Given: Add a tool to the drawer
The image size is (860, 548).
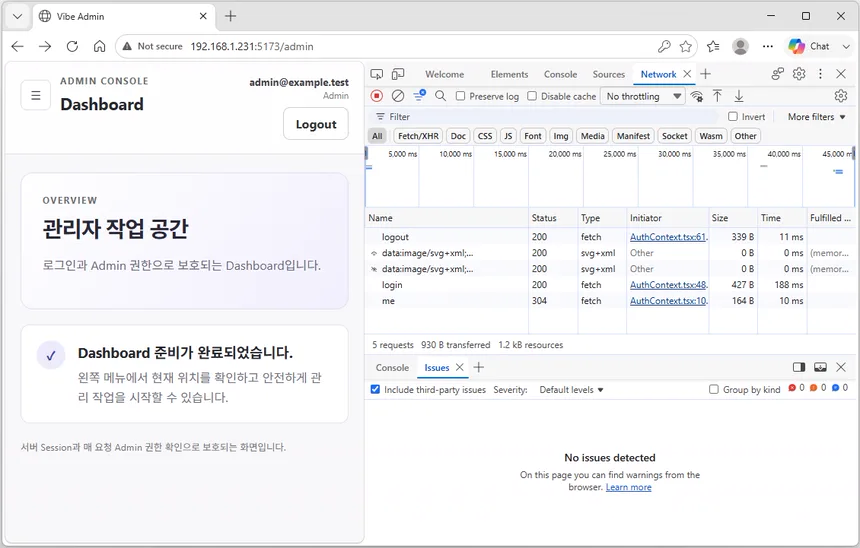Looking at the screenshot, I should click(x=479, y=368).
